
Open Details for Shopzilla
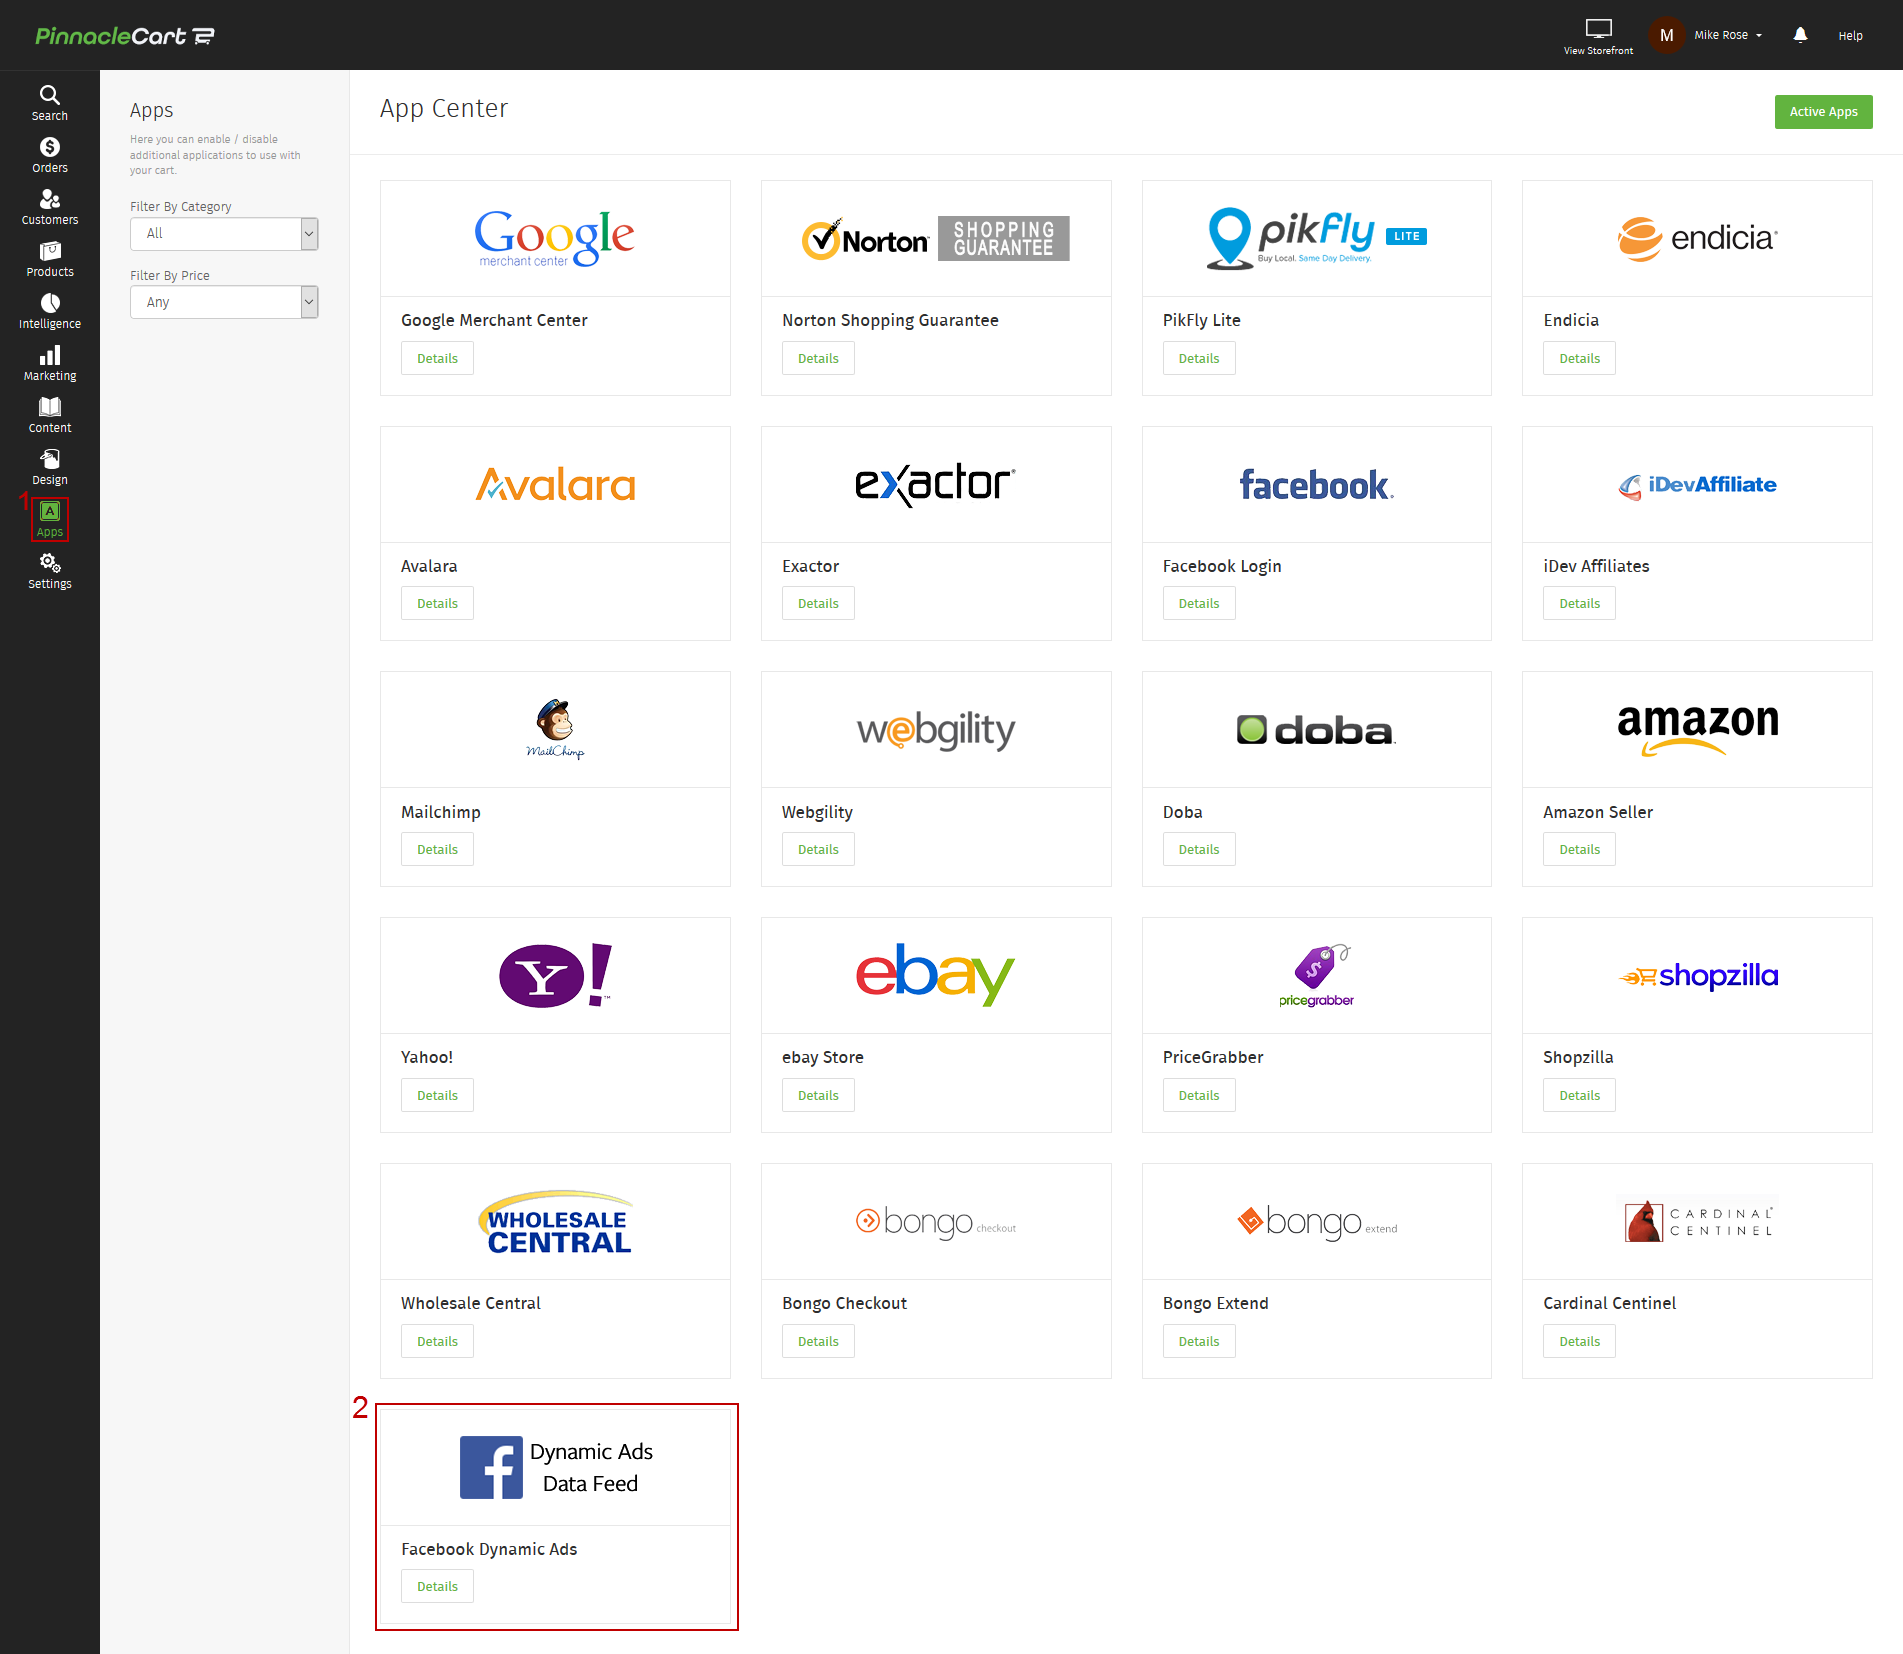(x=1579, y=1095)
